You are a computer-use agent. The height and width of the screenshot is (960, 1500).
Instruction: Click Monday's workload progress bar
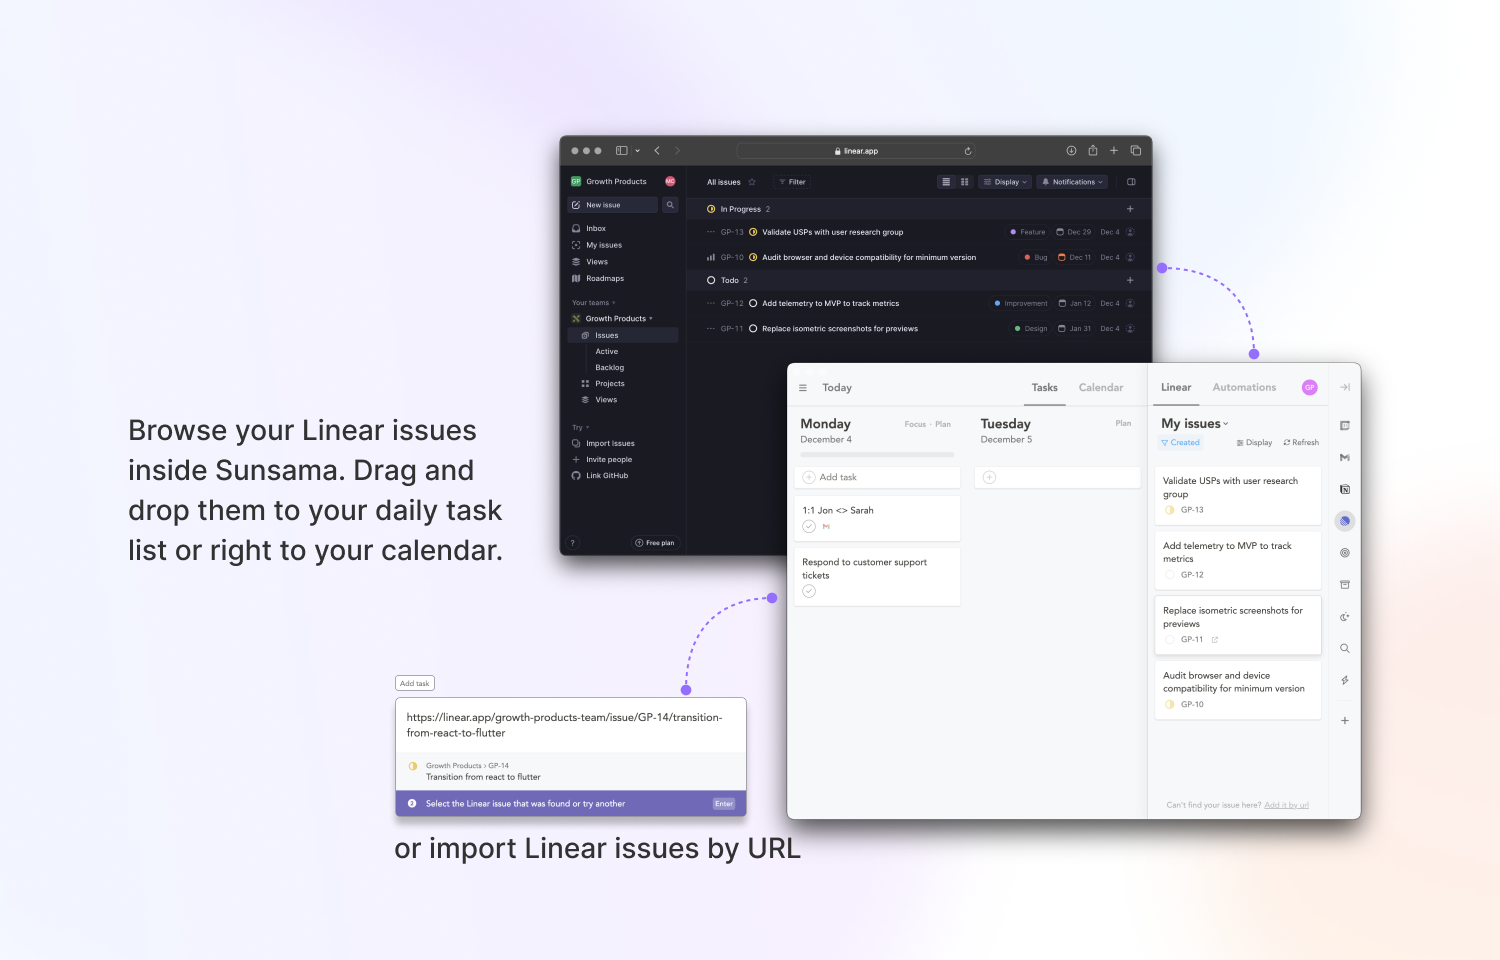coord(877,455)
